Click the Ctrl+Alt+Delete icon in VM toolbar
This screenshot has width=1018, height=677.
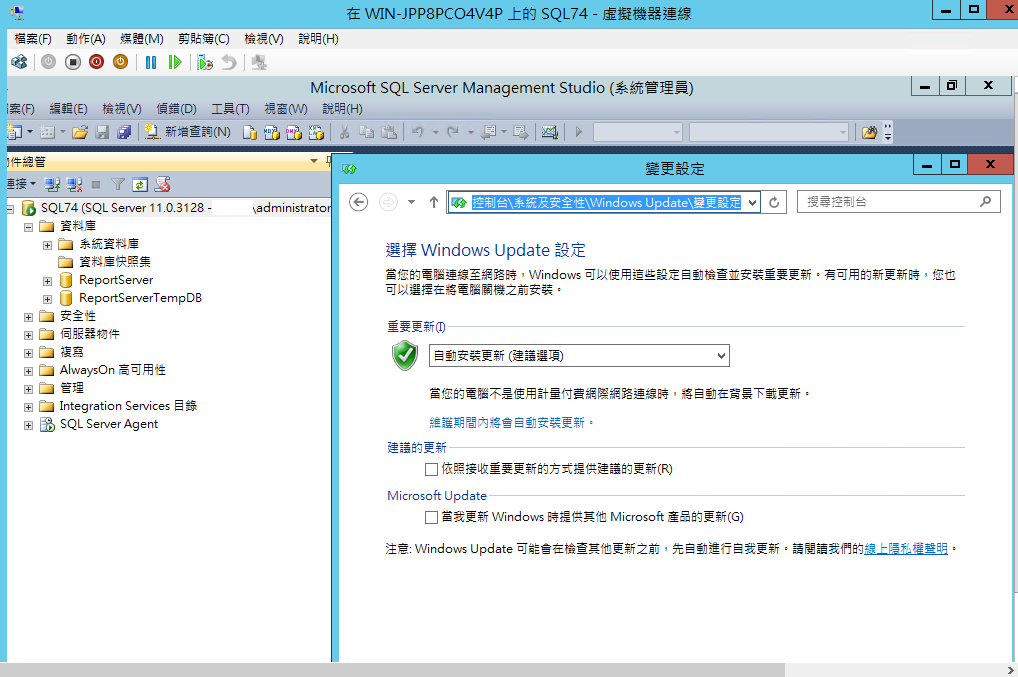(19, 62)
